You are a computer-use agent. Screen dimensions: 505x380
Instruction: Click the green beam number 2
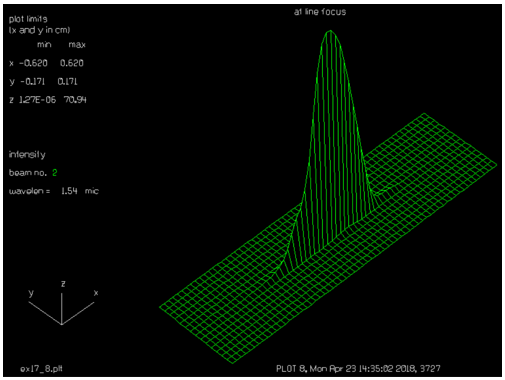pos(55,173)
